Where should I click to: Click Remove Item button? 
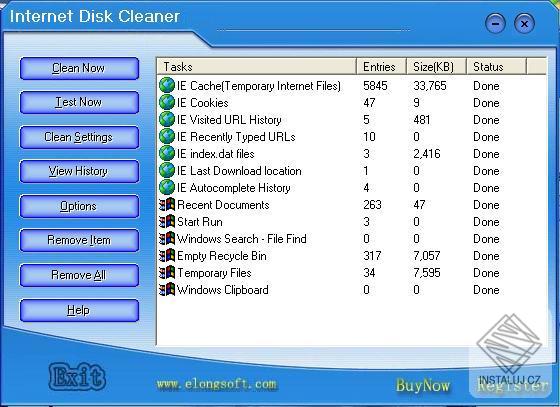(x=79, y=240)
